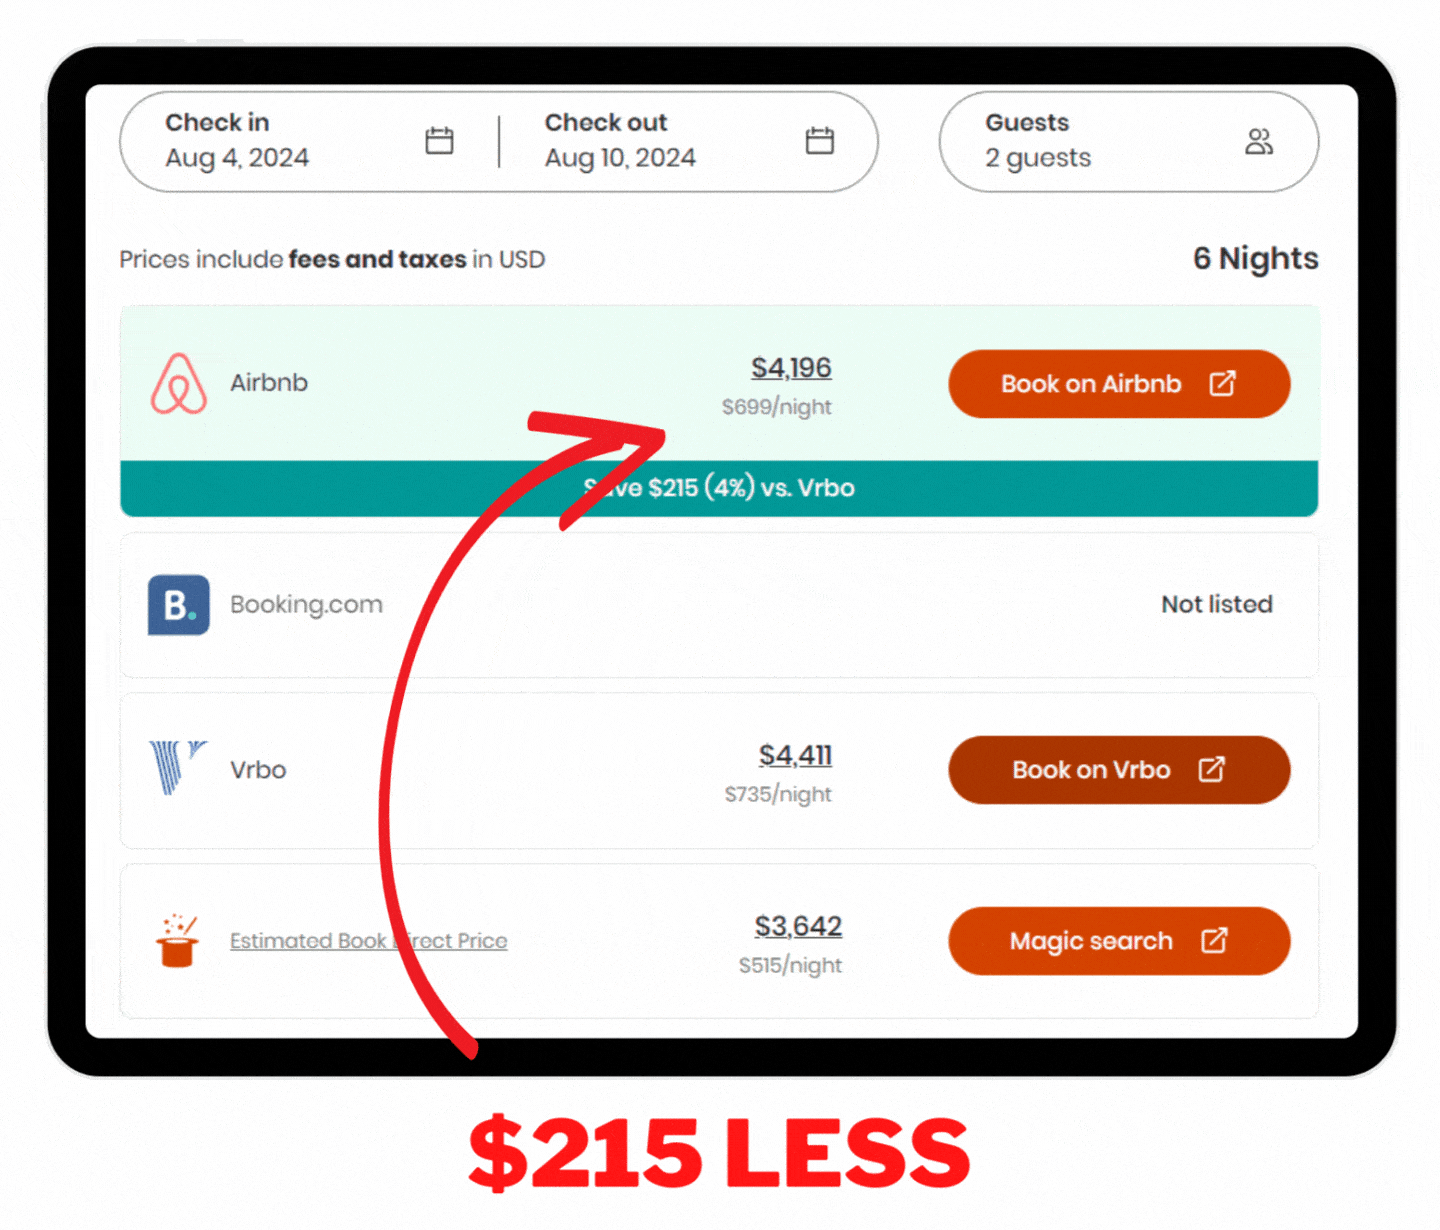Open the check-out calendar icon
Image resolution: width=1440 pixels, height=1230 pixels.
pos(819,141)
